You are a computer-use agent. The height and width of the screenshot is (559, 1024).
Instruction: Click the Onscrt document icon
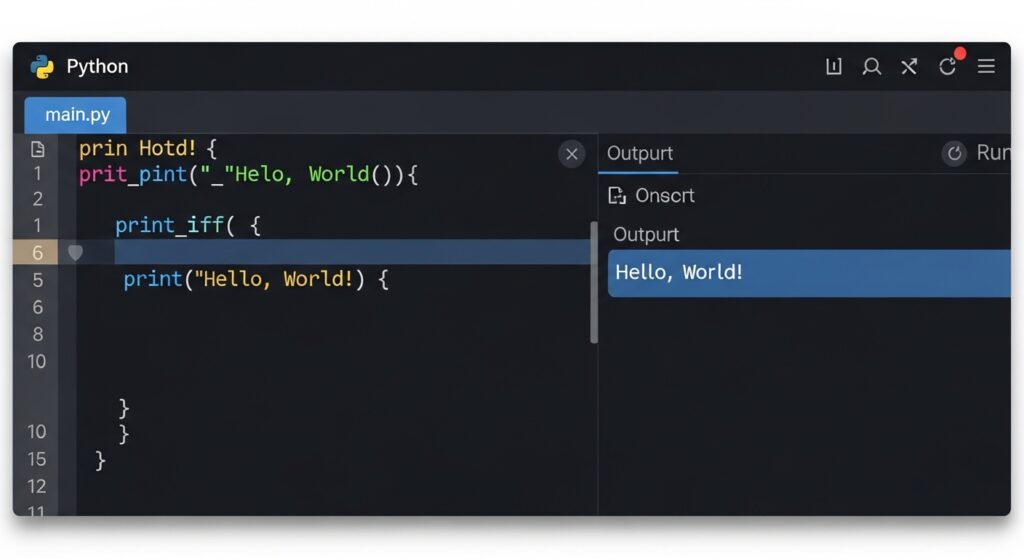[617, 196]
